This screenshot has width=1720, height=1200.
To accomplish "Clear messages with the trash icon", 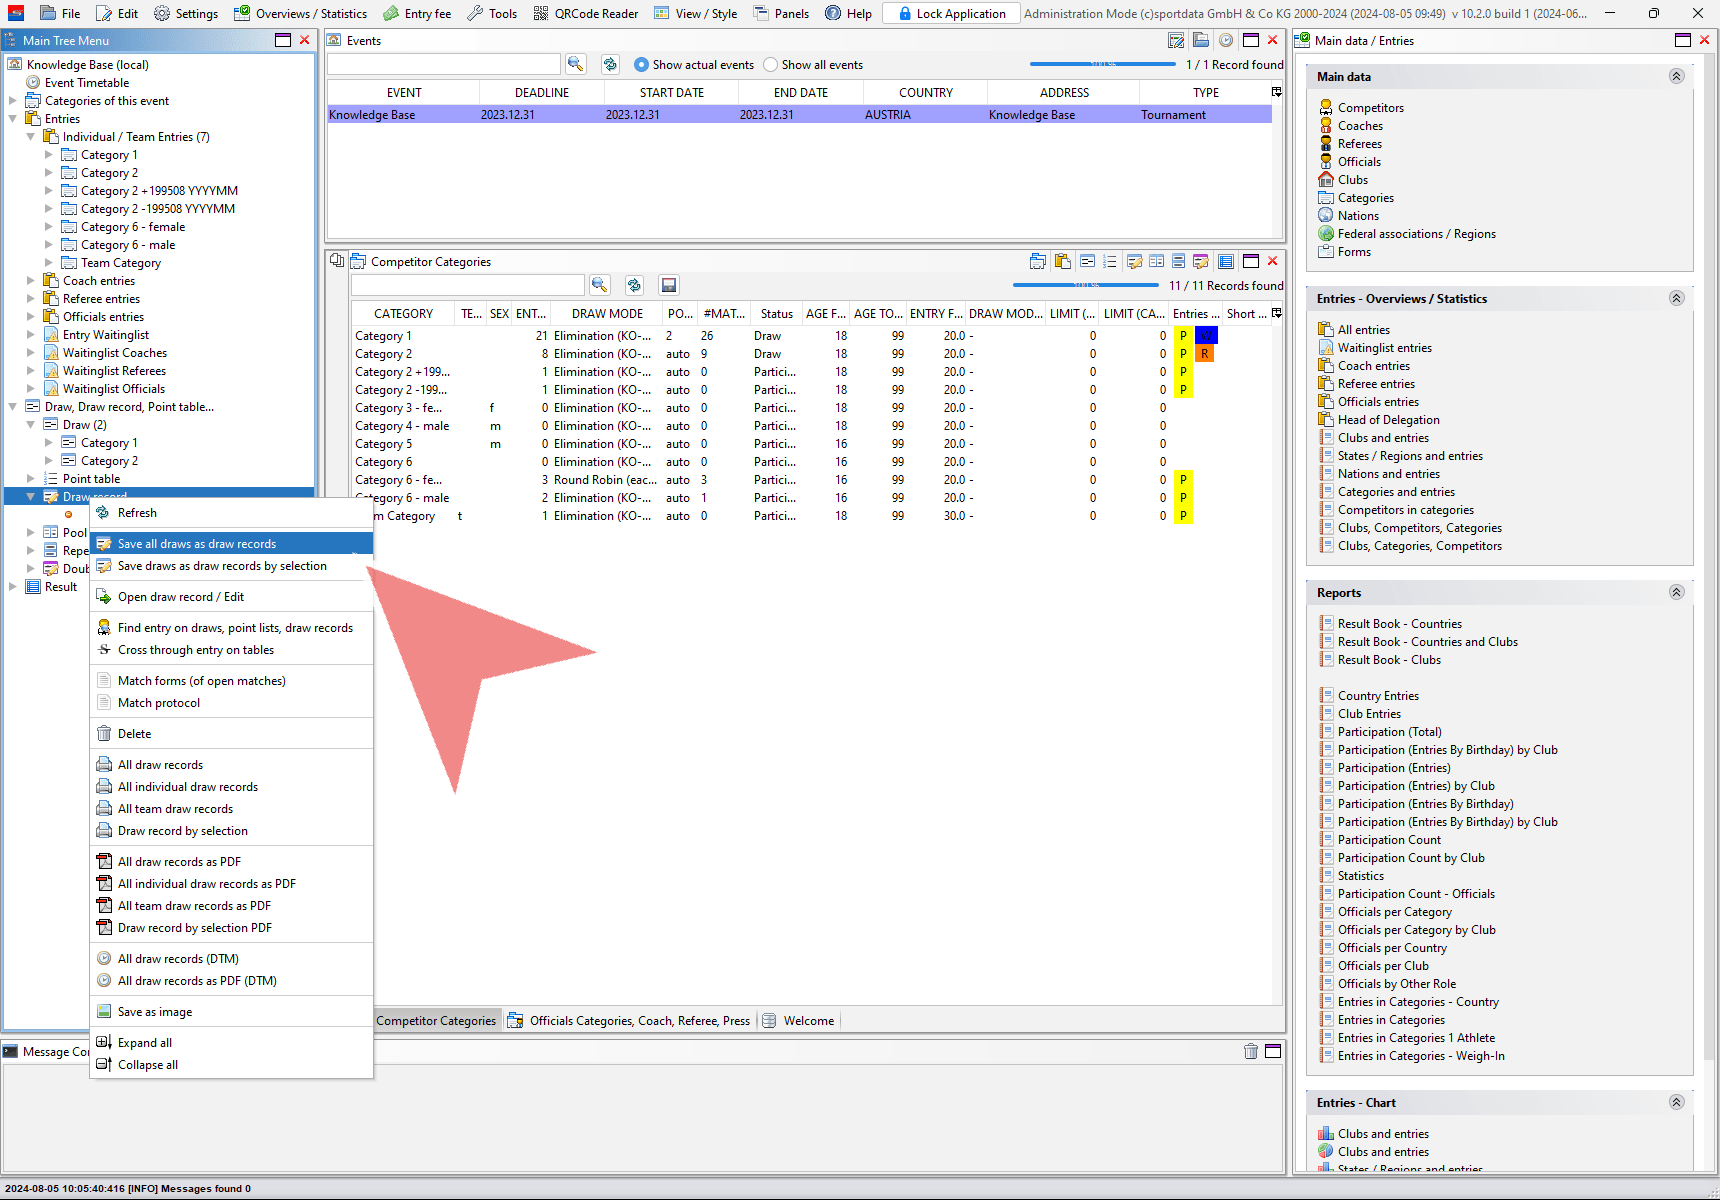I will (x=1250, y=1051).
